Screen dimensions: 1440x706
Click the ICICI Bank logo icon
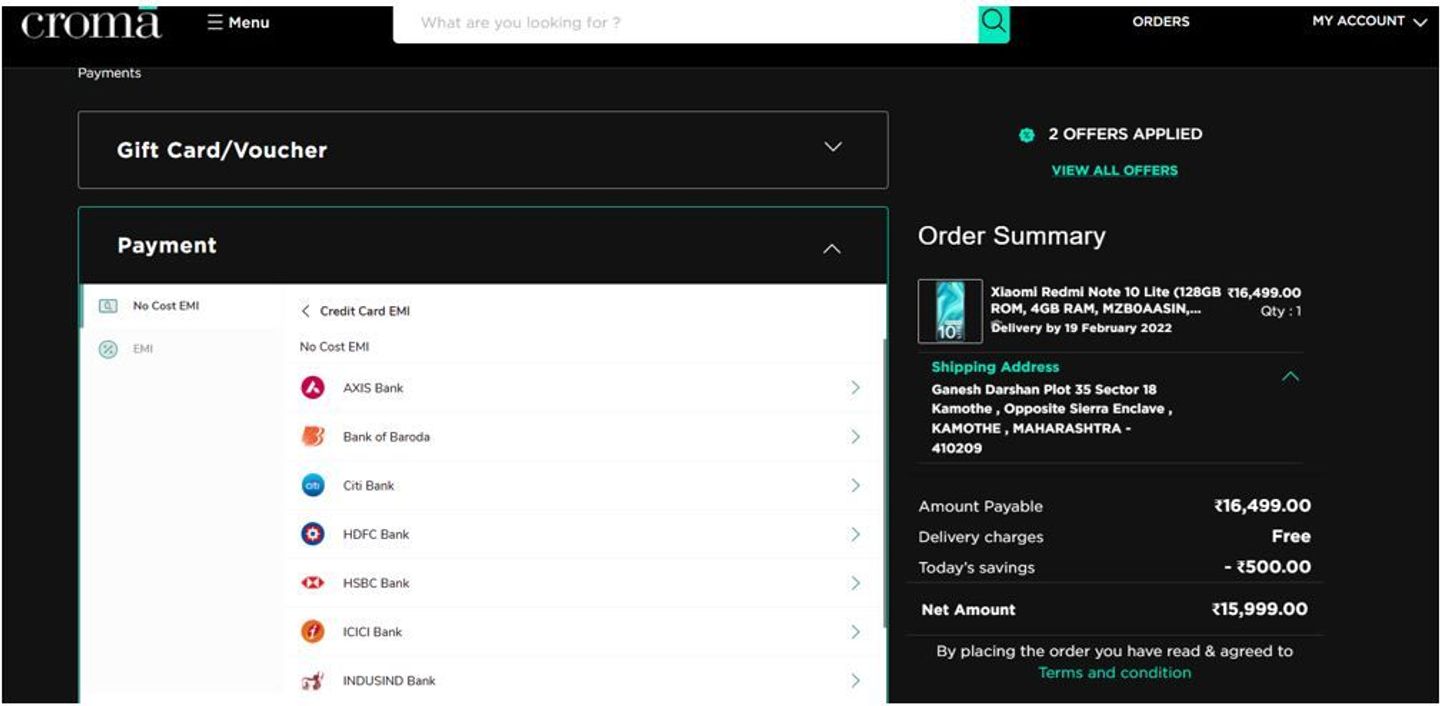click(x=313, y=632)
